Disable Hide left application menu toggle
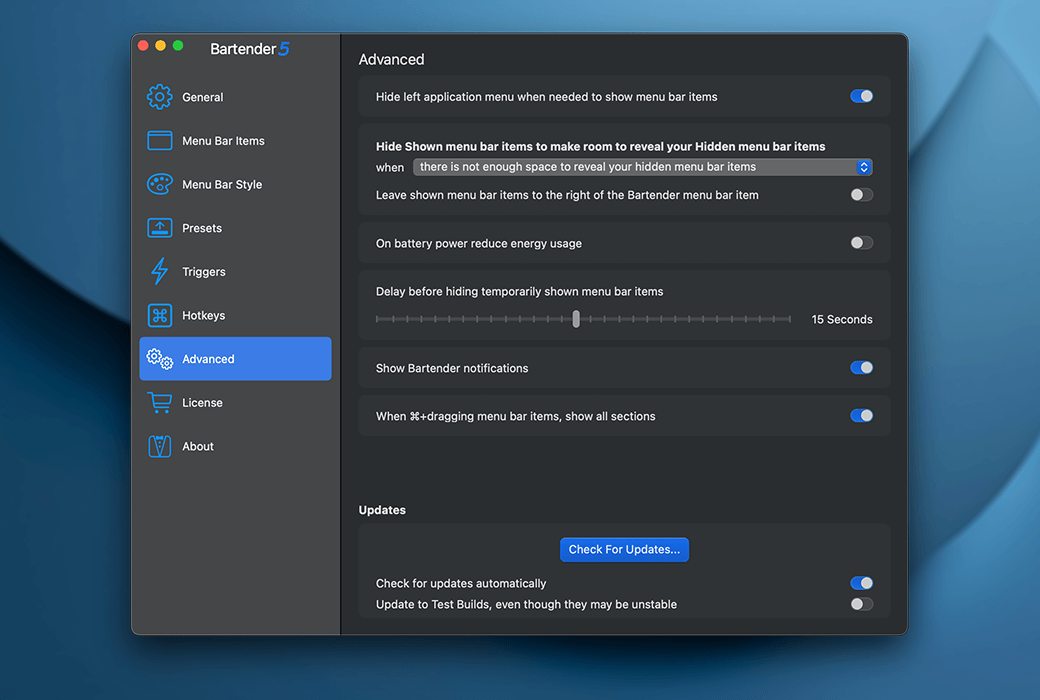Screen dimensions: 1040x700 [861, 96]
